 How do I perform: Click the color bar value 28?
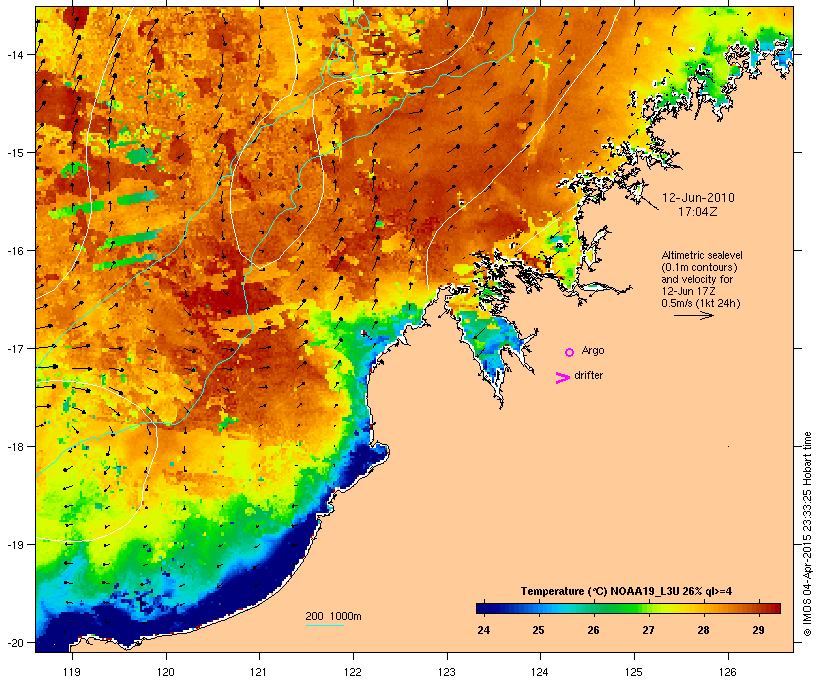[x=703, y=630]
